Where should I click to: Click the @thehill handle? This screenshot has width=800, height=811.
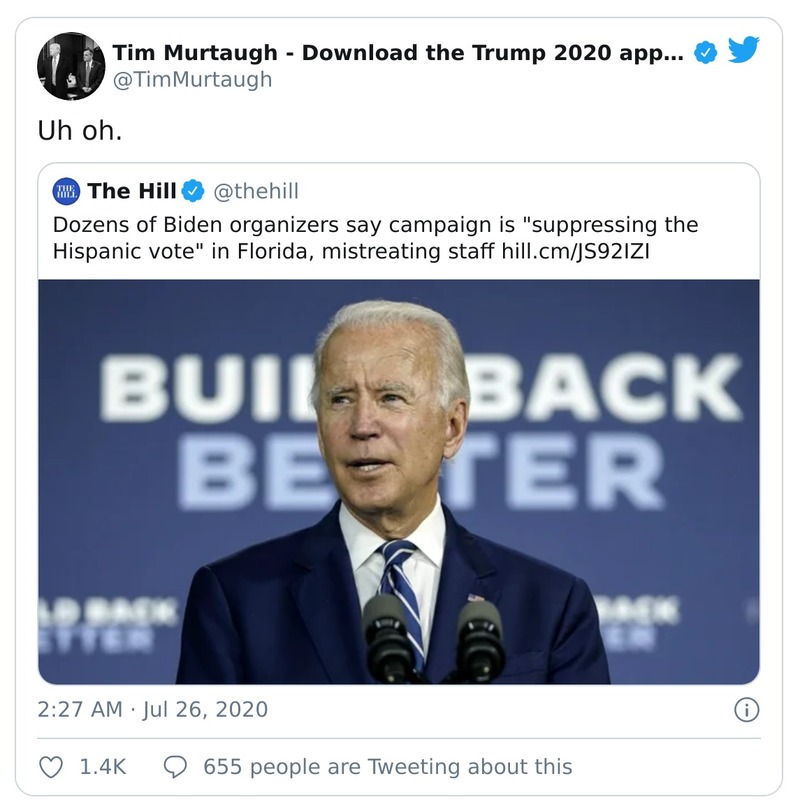coord(257,191)
